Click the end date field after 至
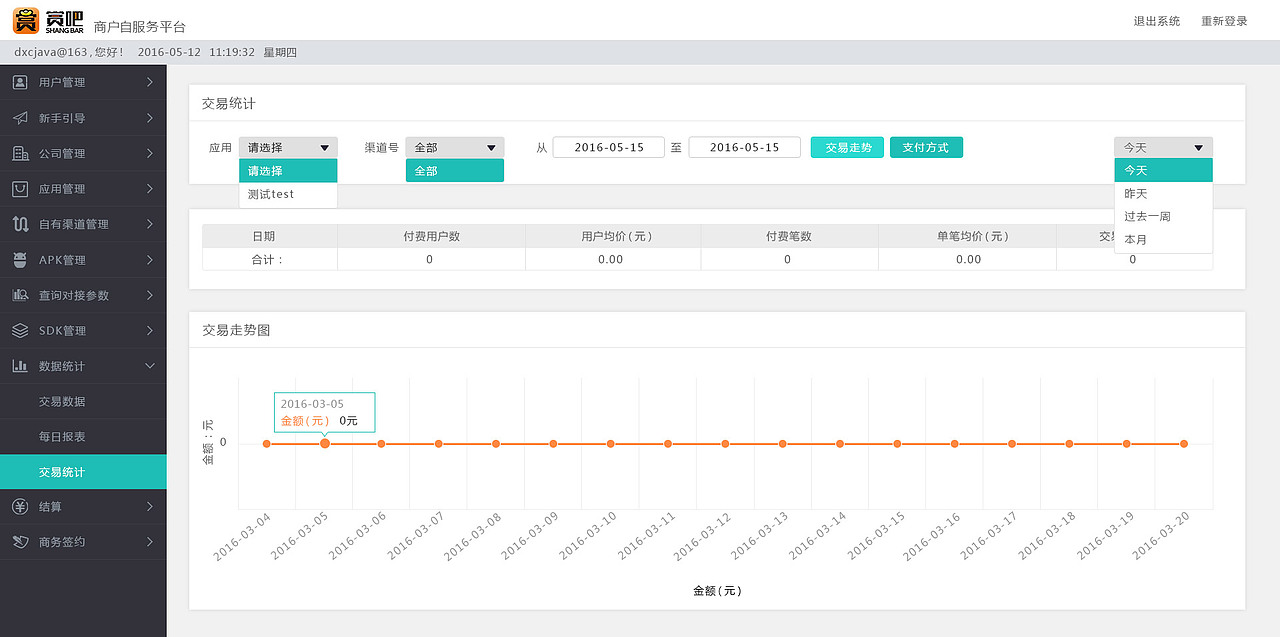The image size is (1280, 637). 744,148
